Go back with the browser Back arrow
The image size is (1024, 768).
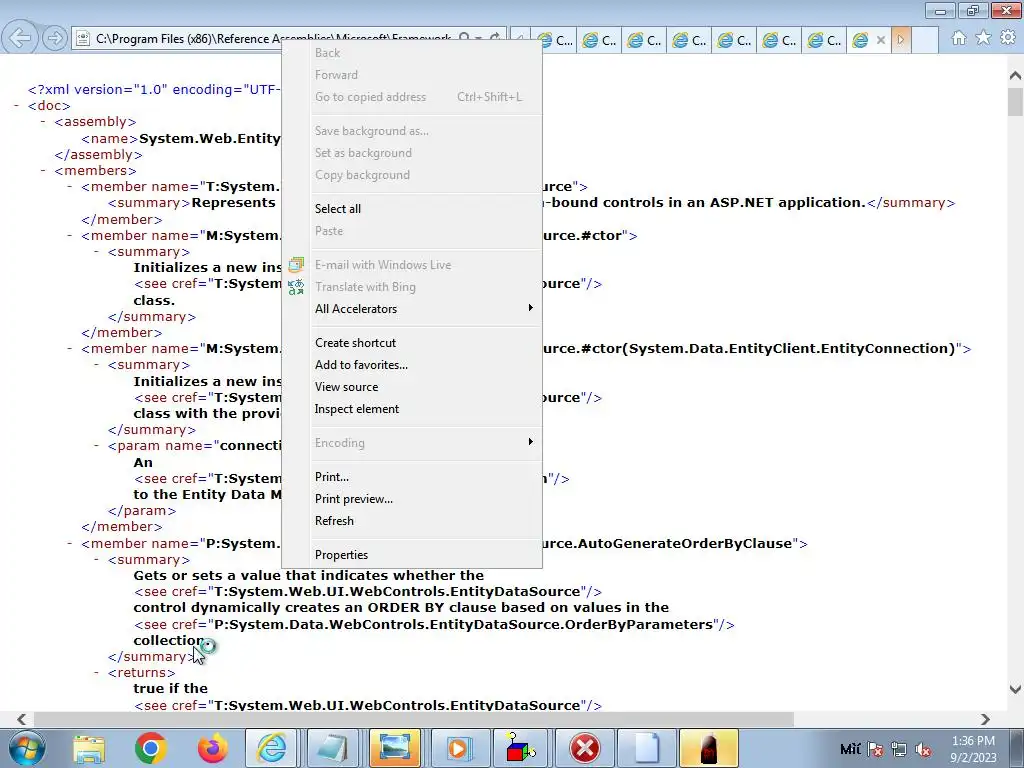(x=20, y=38)
